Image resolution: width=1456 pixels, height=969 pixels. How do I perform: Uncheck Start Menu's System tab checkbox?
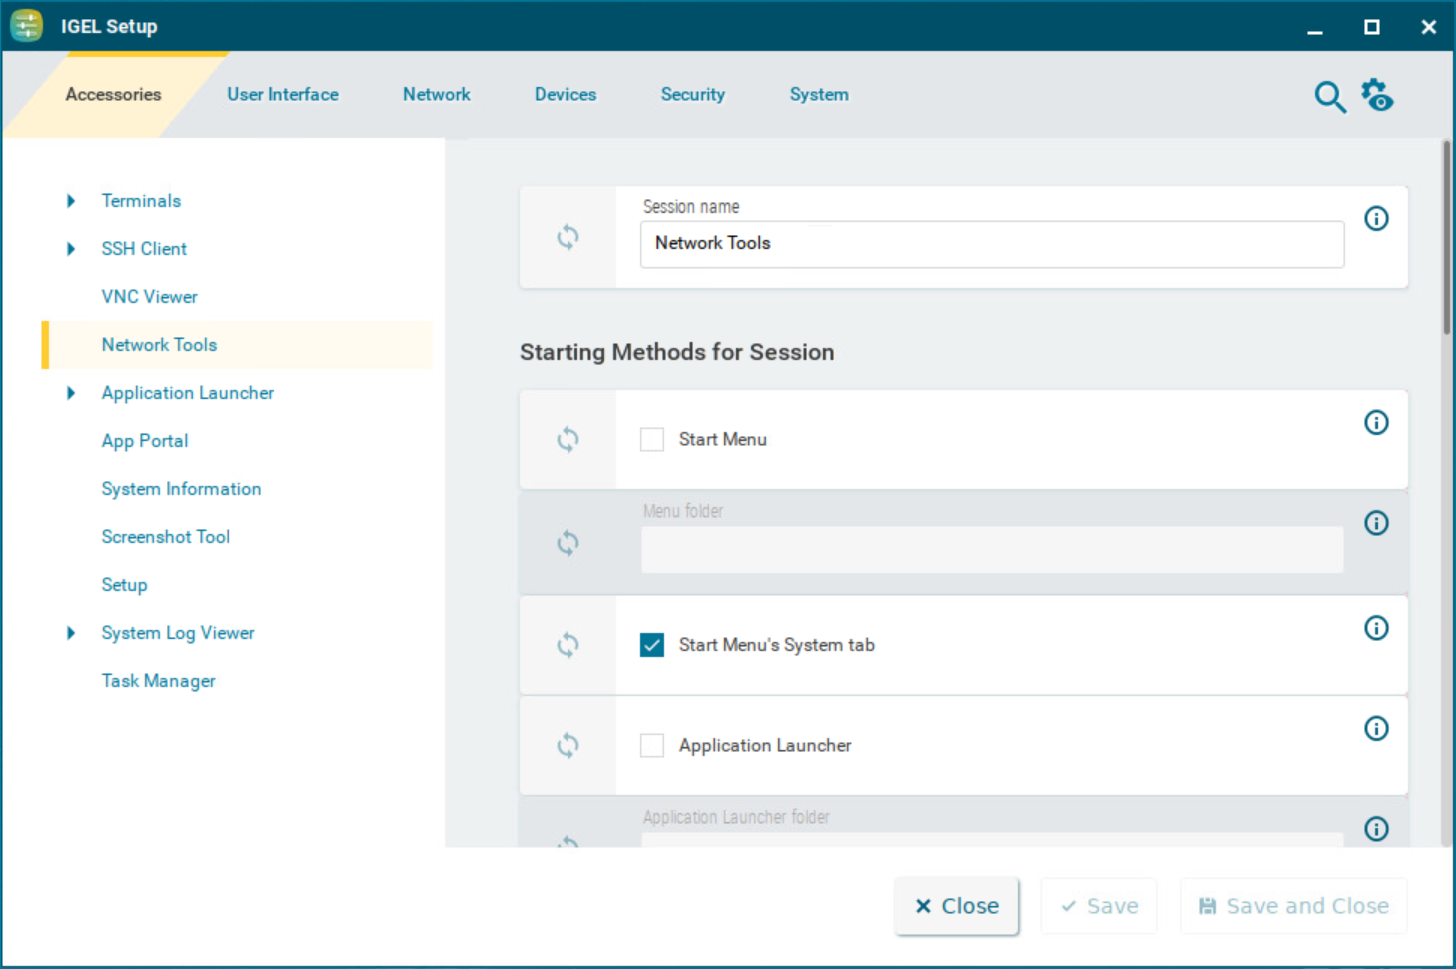pyautogui.click(x=652, y=645)
